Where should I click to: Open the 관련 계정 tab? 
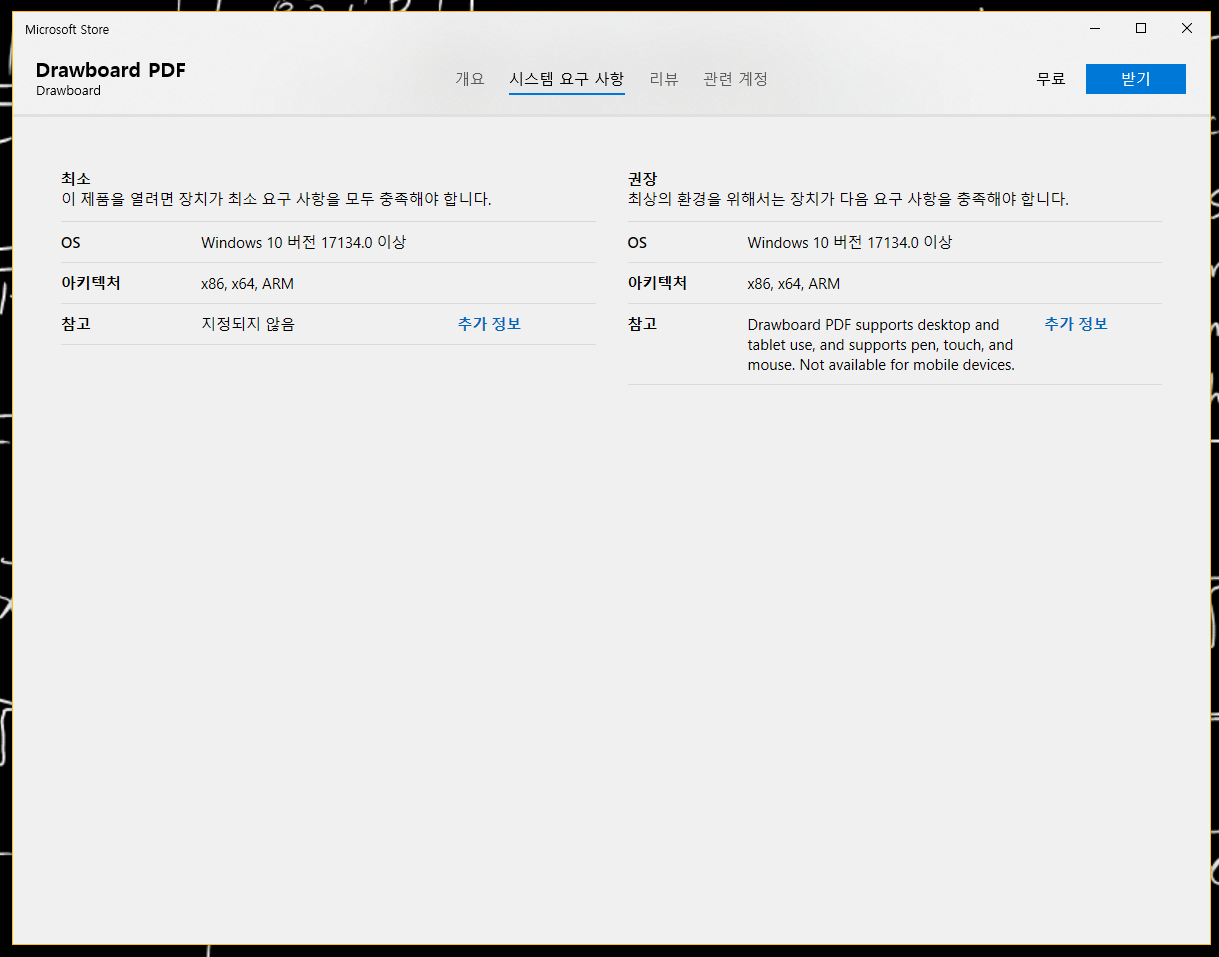click(x=736, y=79)
